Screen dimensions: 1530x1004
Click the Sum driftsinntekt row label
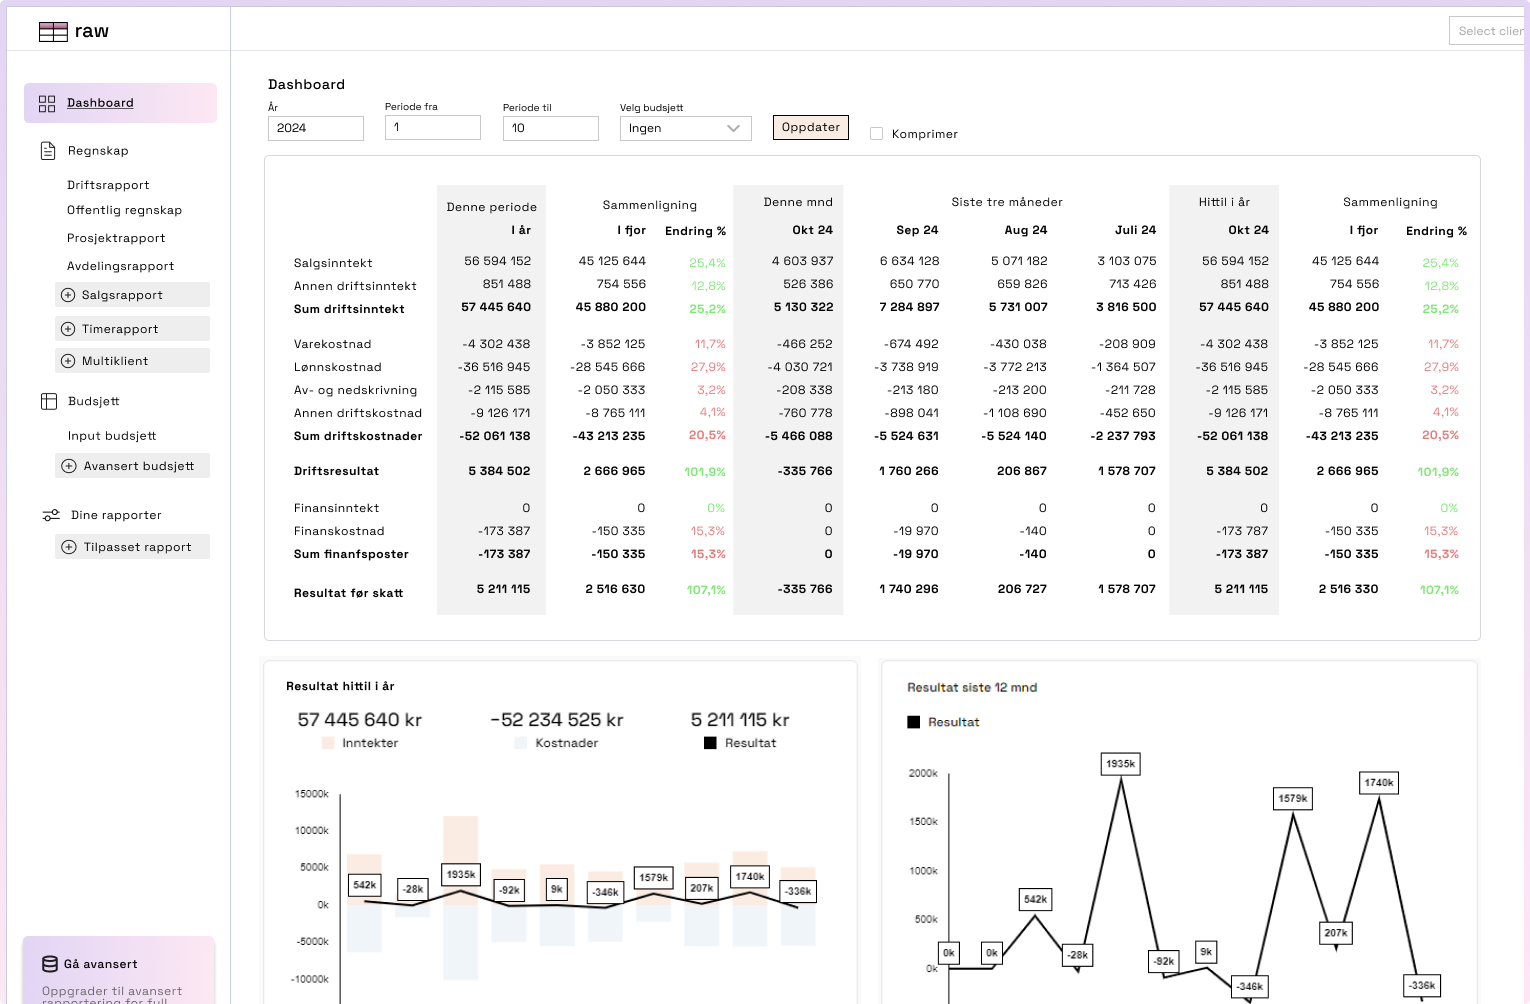[349, 309]
